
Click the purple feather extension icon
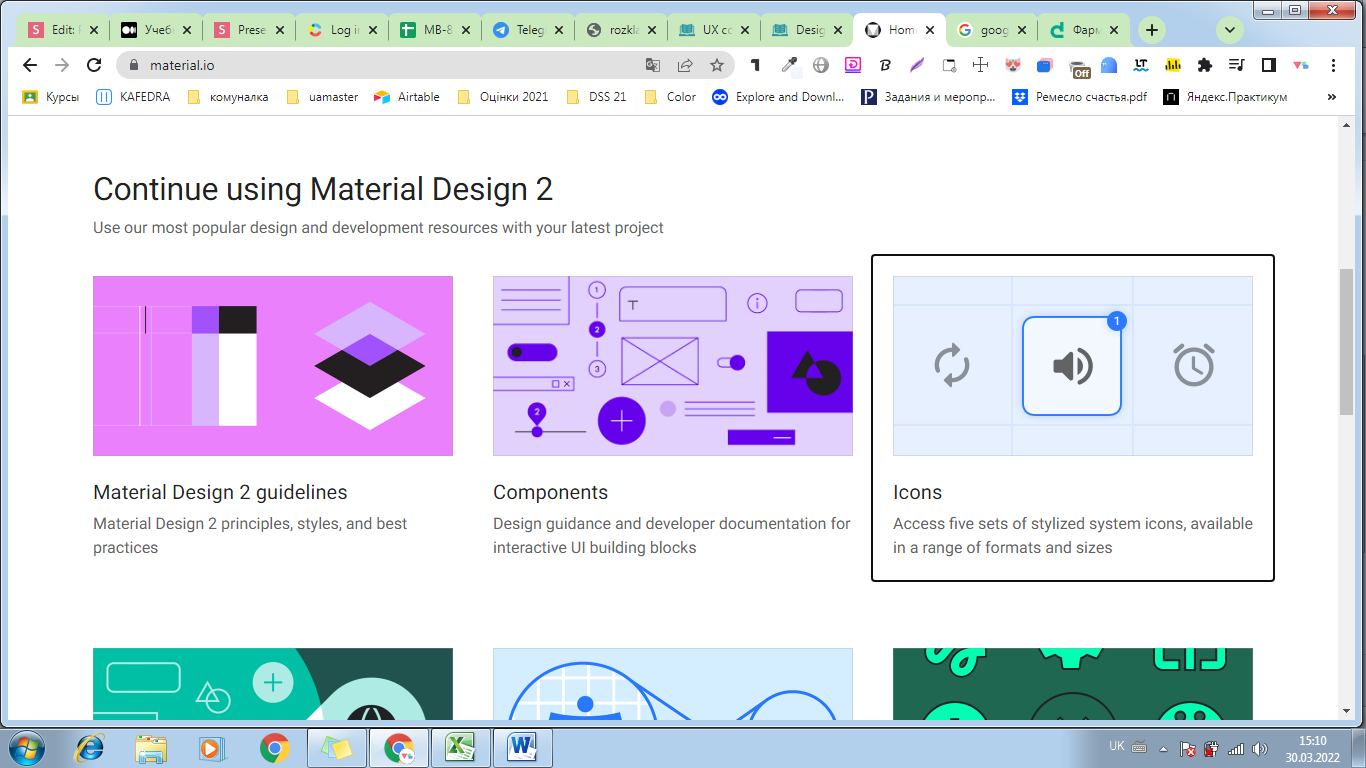click(917, 65)
